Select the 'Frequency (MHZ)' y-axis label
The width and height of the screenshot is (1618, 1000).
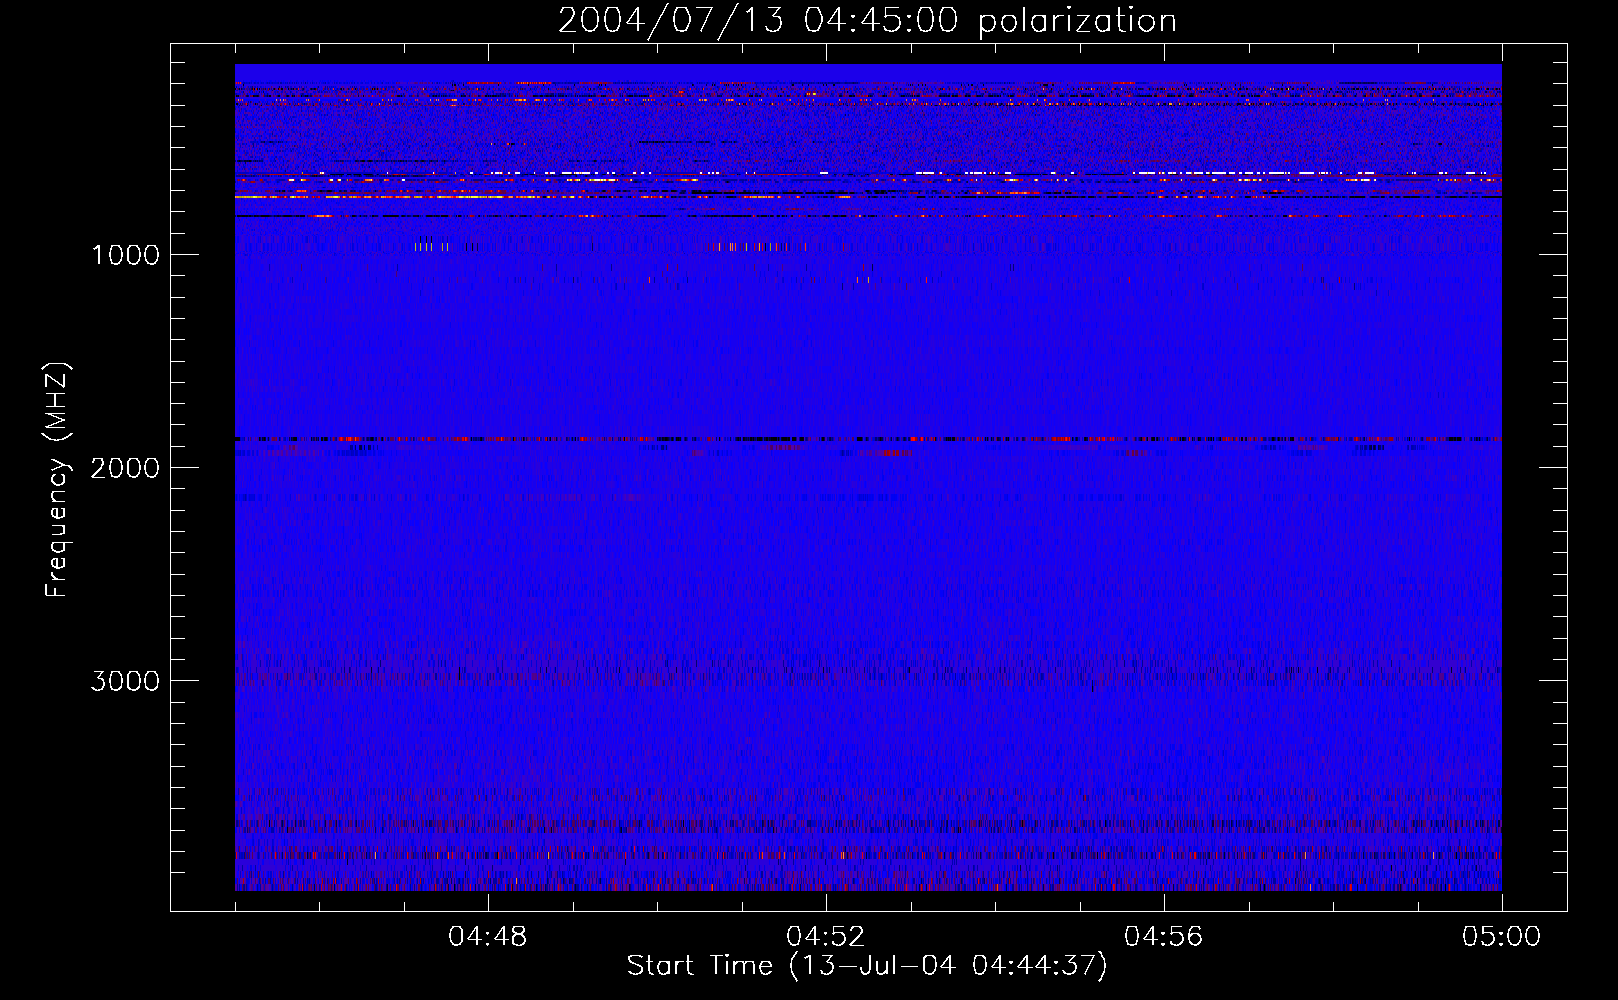coord(57,479)
